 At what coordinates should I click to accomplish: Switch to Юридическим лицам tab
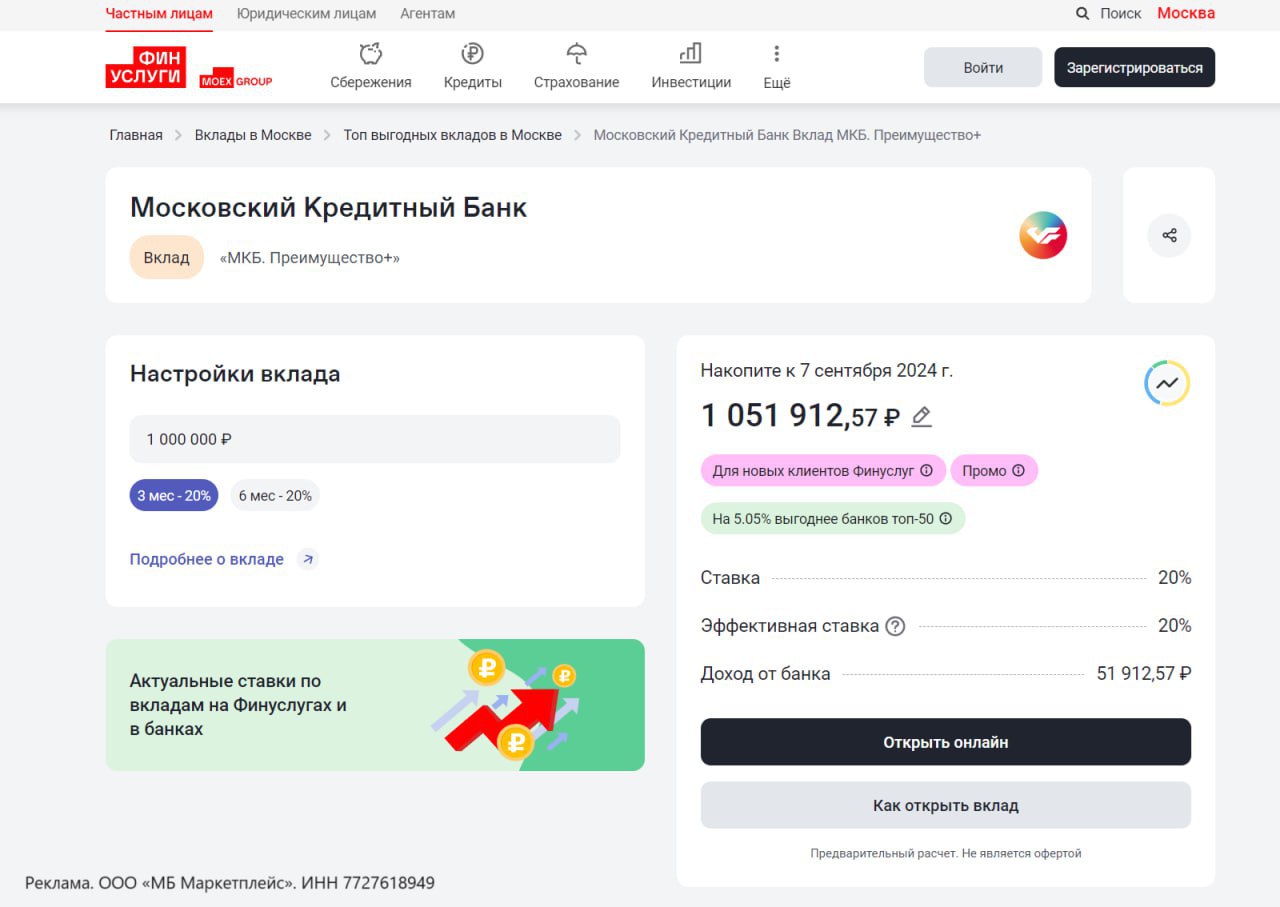point(306,14)
